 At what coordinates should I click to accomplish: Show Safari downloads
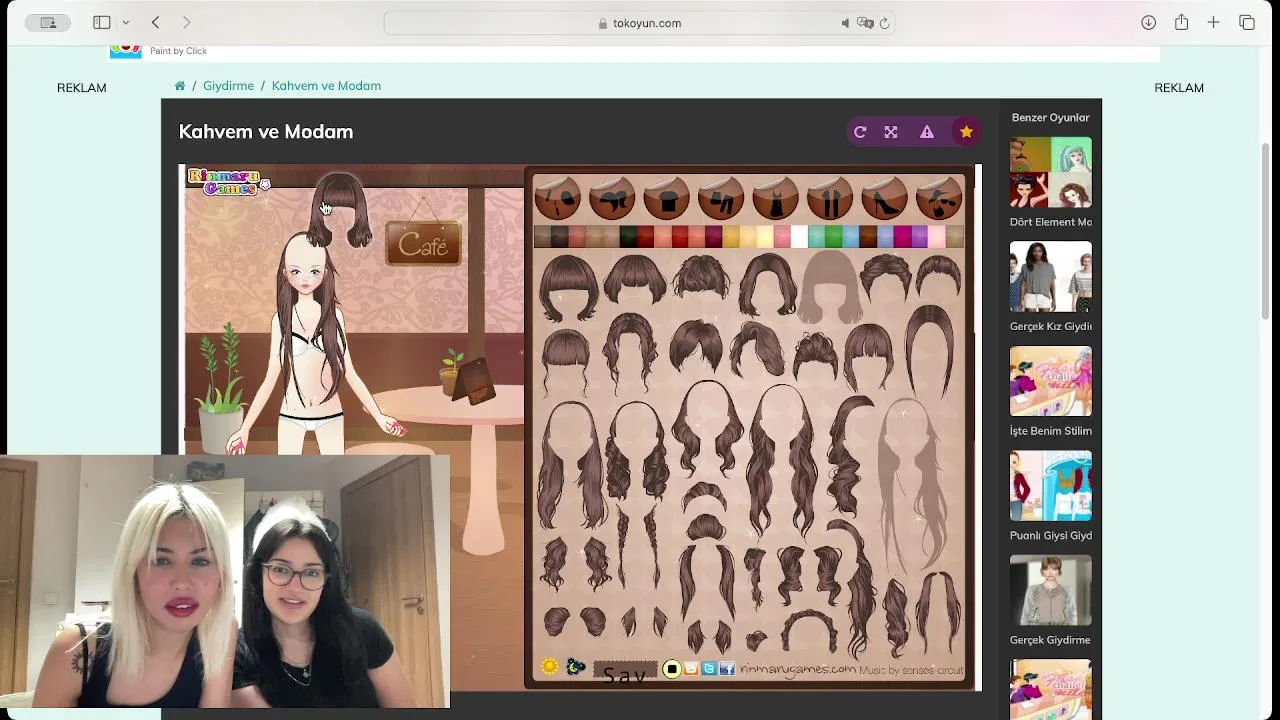tap(1149, 22)
